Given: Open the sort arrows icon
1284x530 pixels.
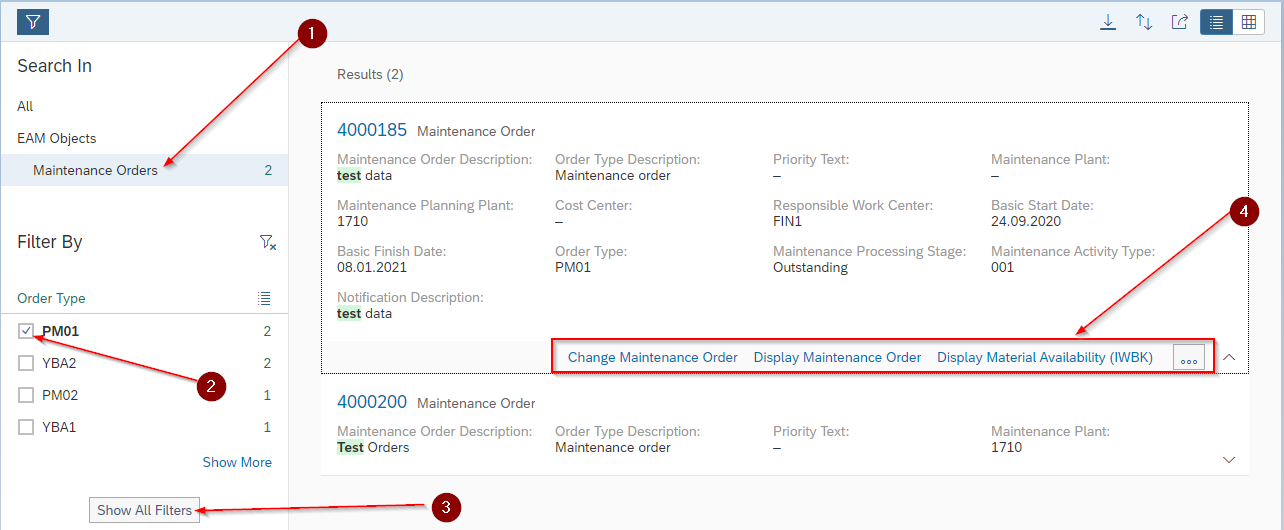Looking at the screenshot, I should click(1144, 22).
